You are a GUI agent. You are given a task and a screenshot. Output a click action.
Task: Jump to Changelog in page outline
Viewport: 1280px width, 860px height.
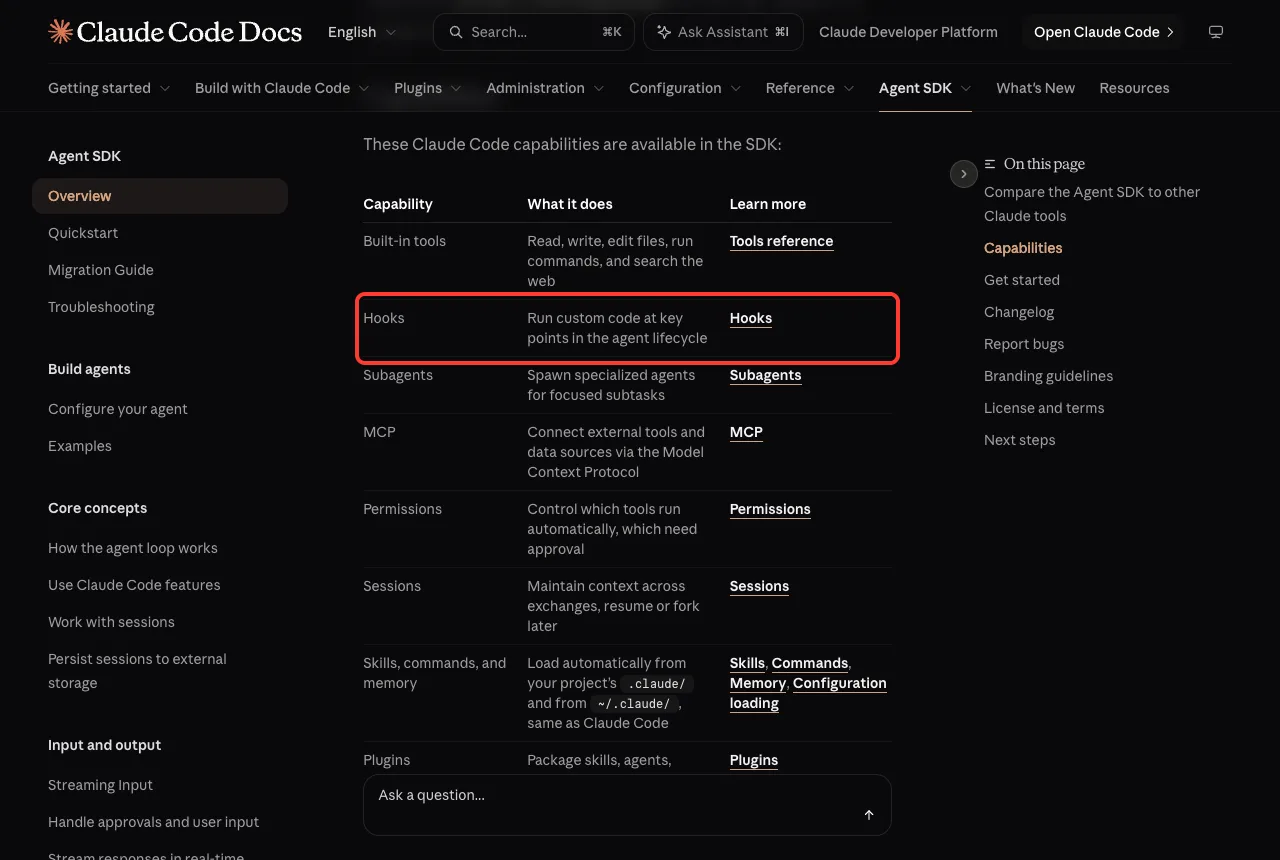[1019, 312]
